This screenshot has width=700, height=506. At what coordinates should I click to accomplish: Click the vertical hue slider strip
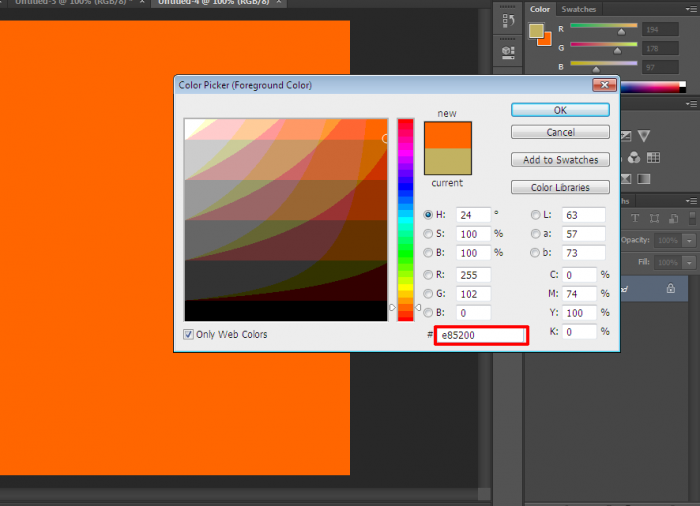[405, 220]
